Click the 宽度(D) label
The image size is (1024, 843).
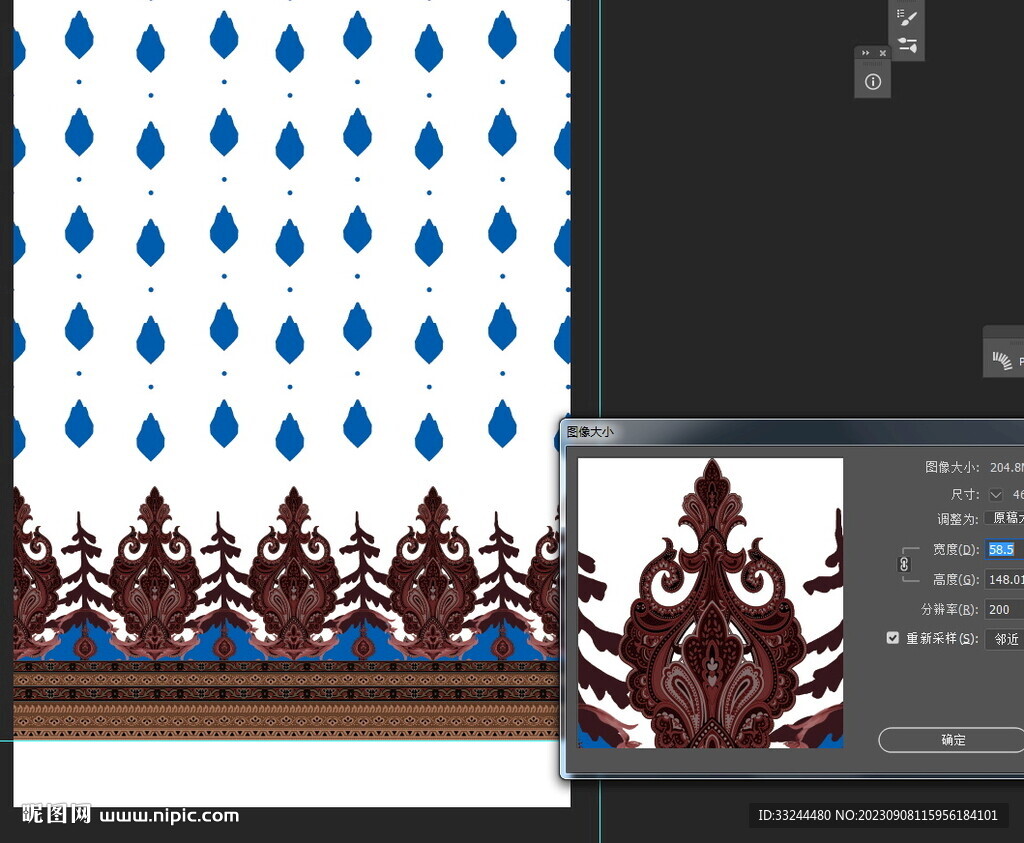click(955, 549)
